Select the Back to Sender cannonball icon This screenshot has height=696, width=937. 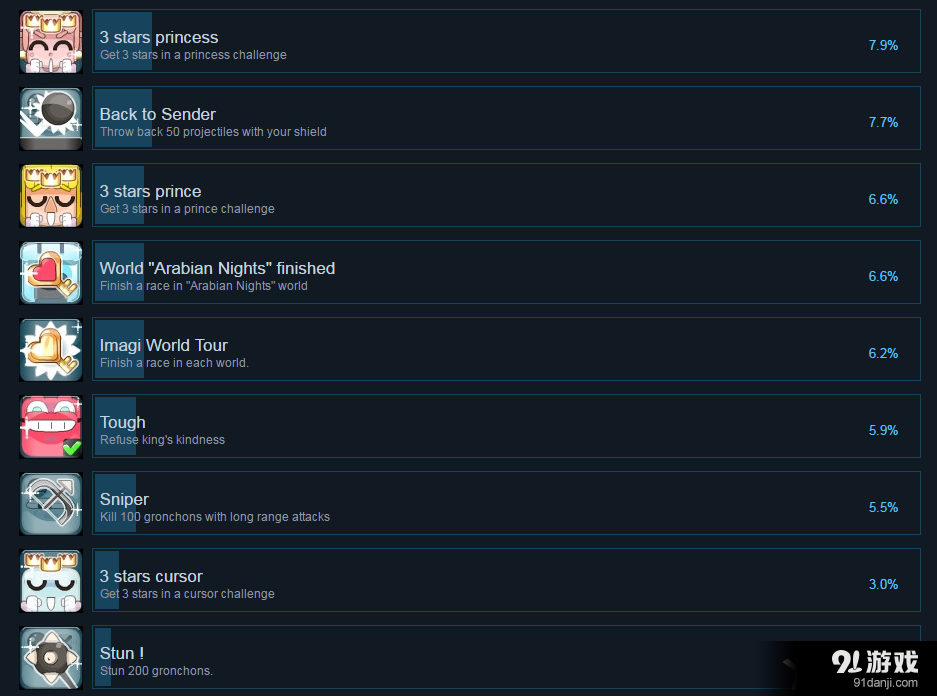[x=51, y=119]
